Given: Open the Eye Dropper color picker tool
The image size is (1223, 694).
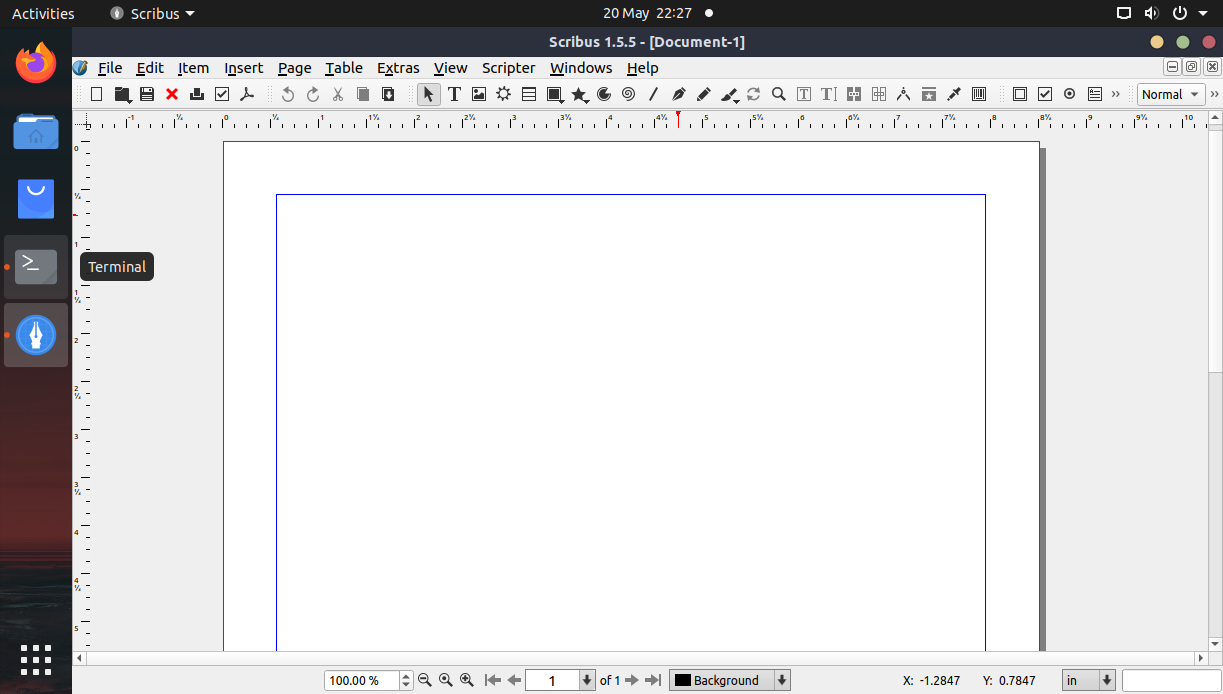Looking at the screenshot, I should tap(953, 94).
